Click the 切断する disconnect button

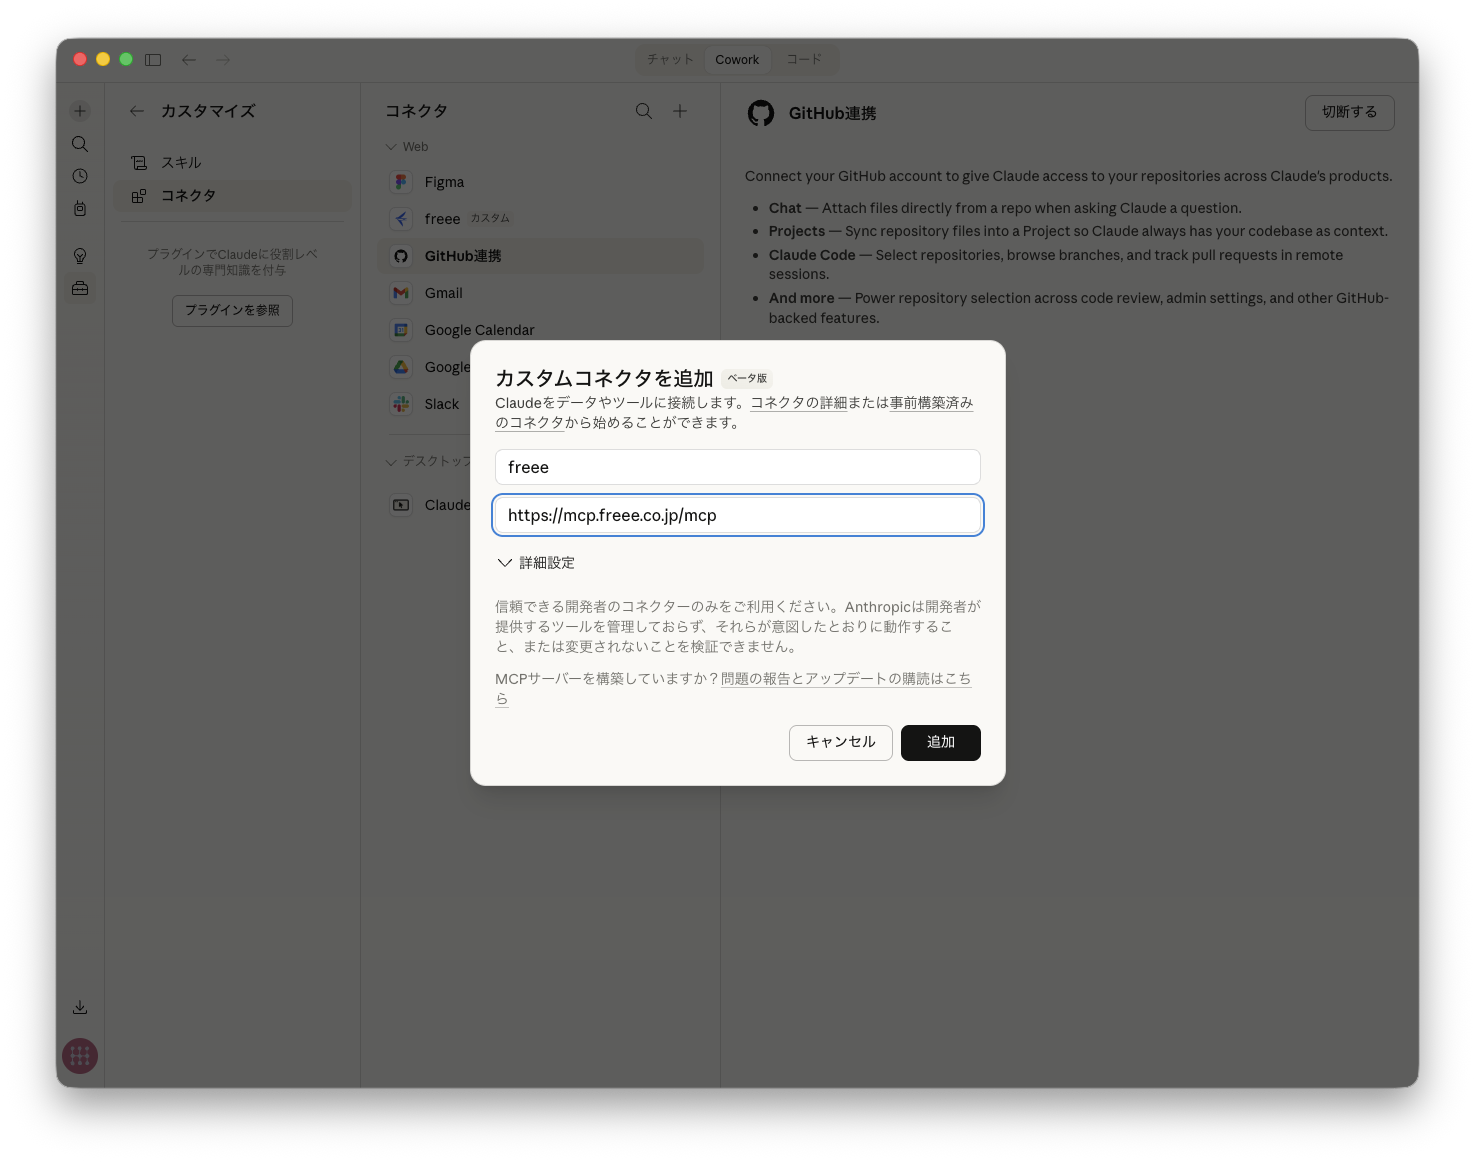point(1349,112)
